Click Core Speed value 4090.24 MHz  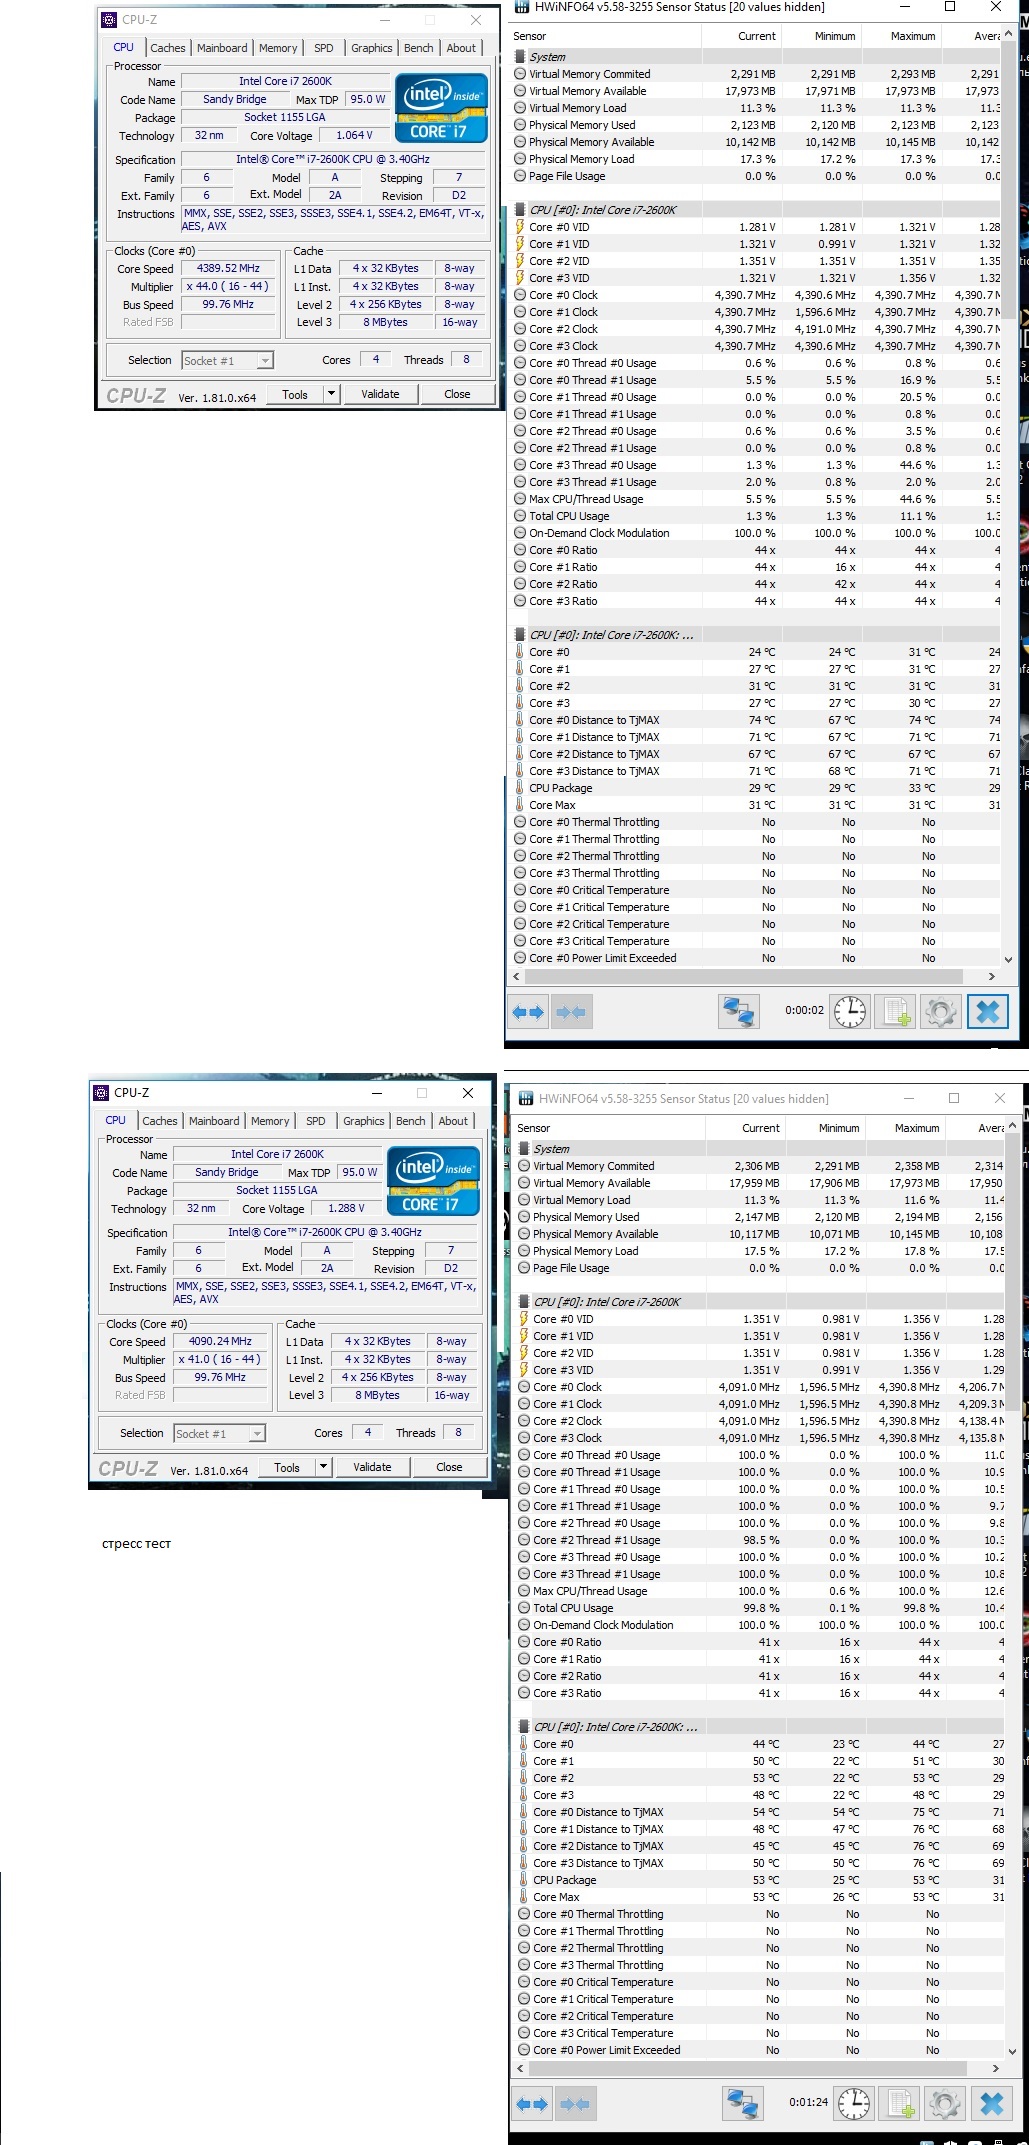(x=220, y=1341)
